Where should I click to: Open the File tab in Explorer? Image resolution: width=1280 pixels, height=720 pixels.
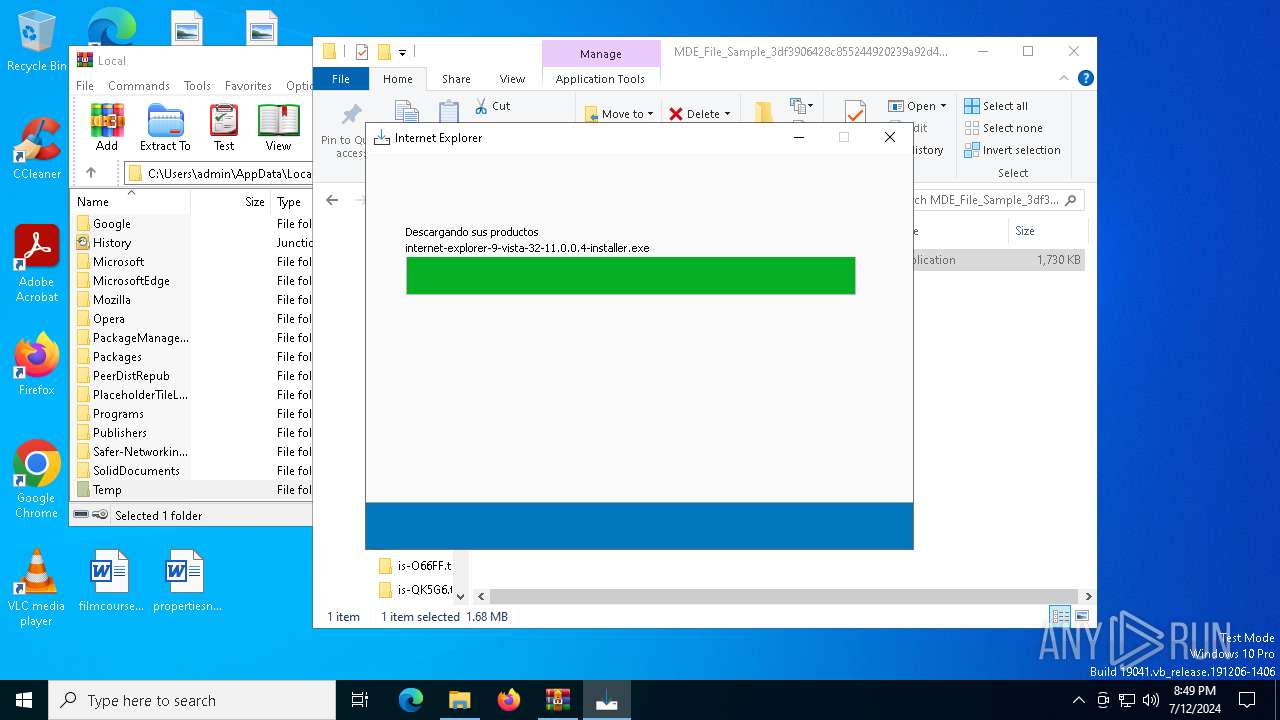point(341,79)
